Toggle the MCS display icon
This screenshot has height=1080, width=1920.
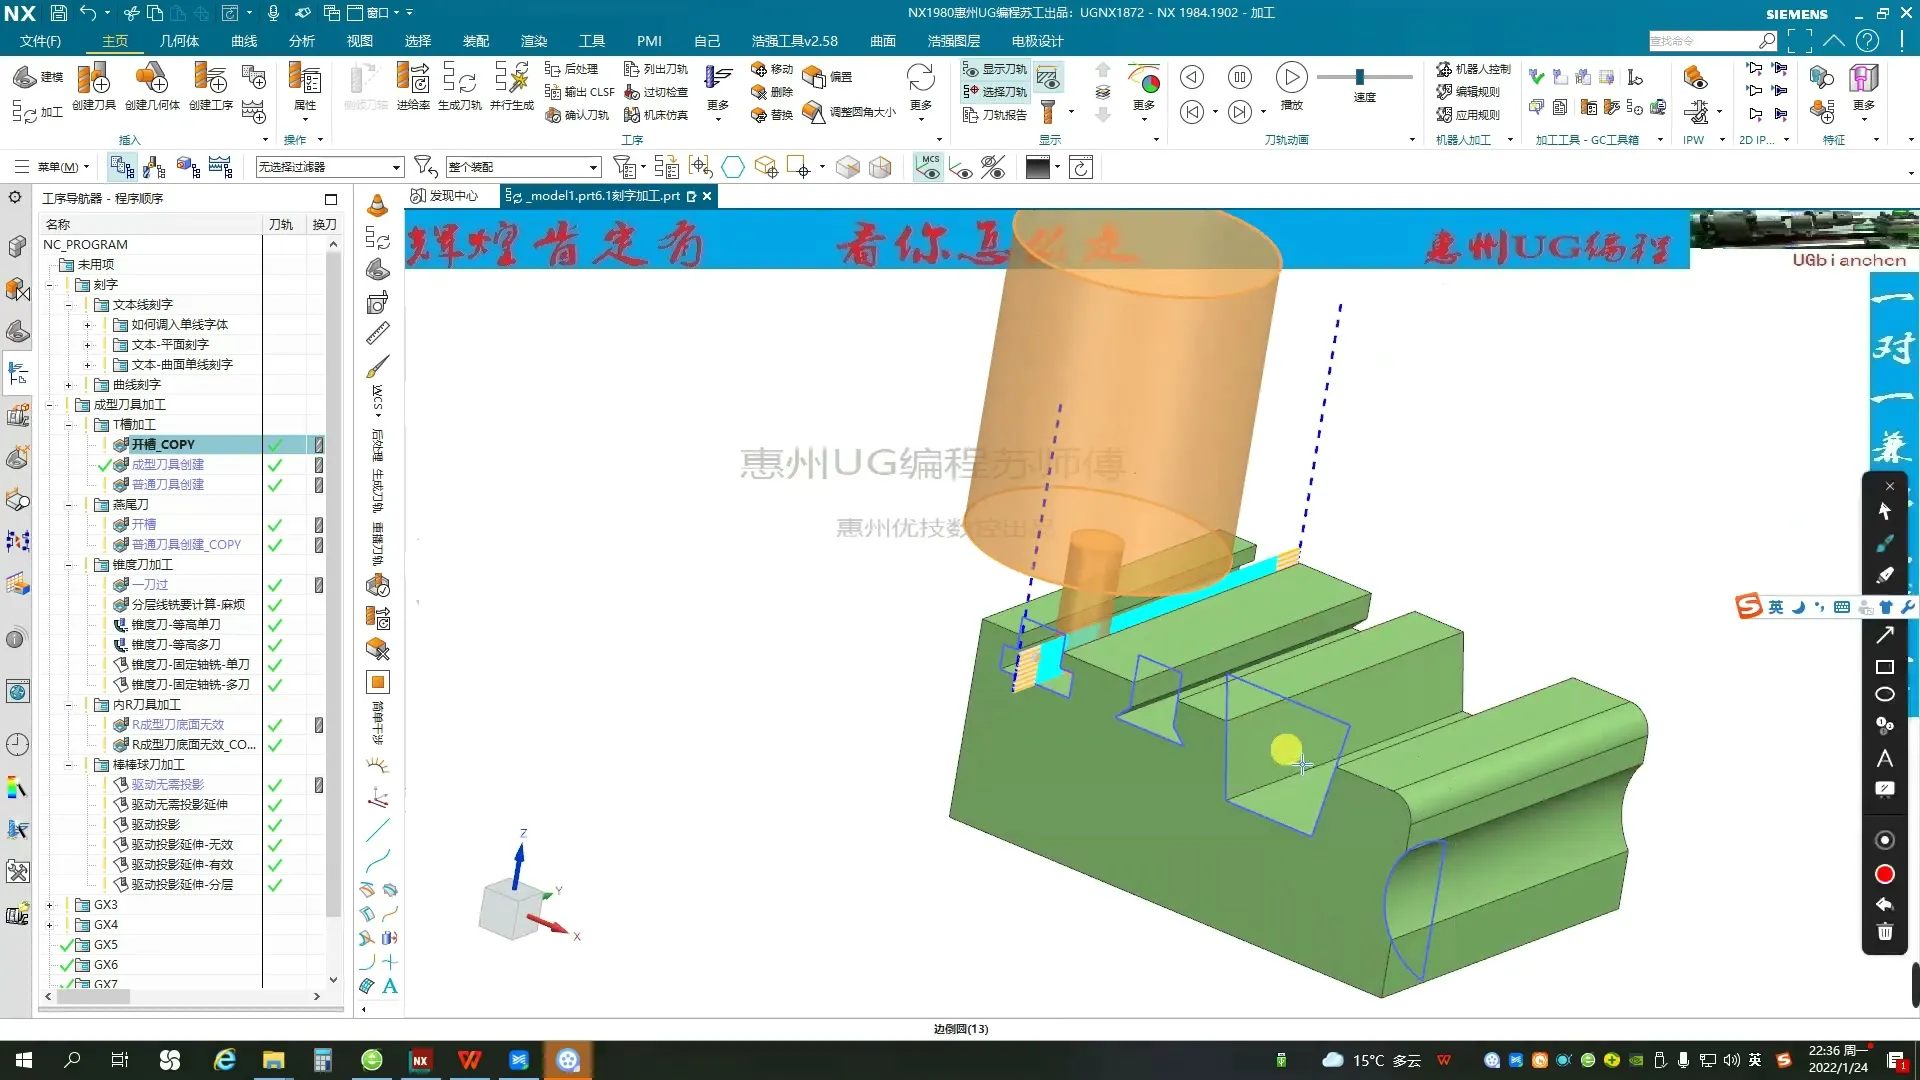point(929,167)
